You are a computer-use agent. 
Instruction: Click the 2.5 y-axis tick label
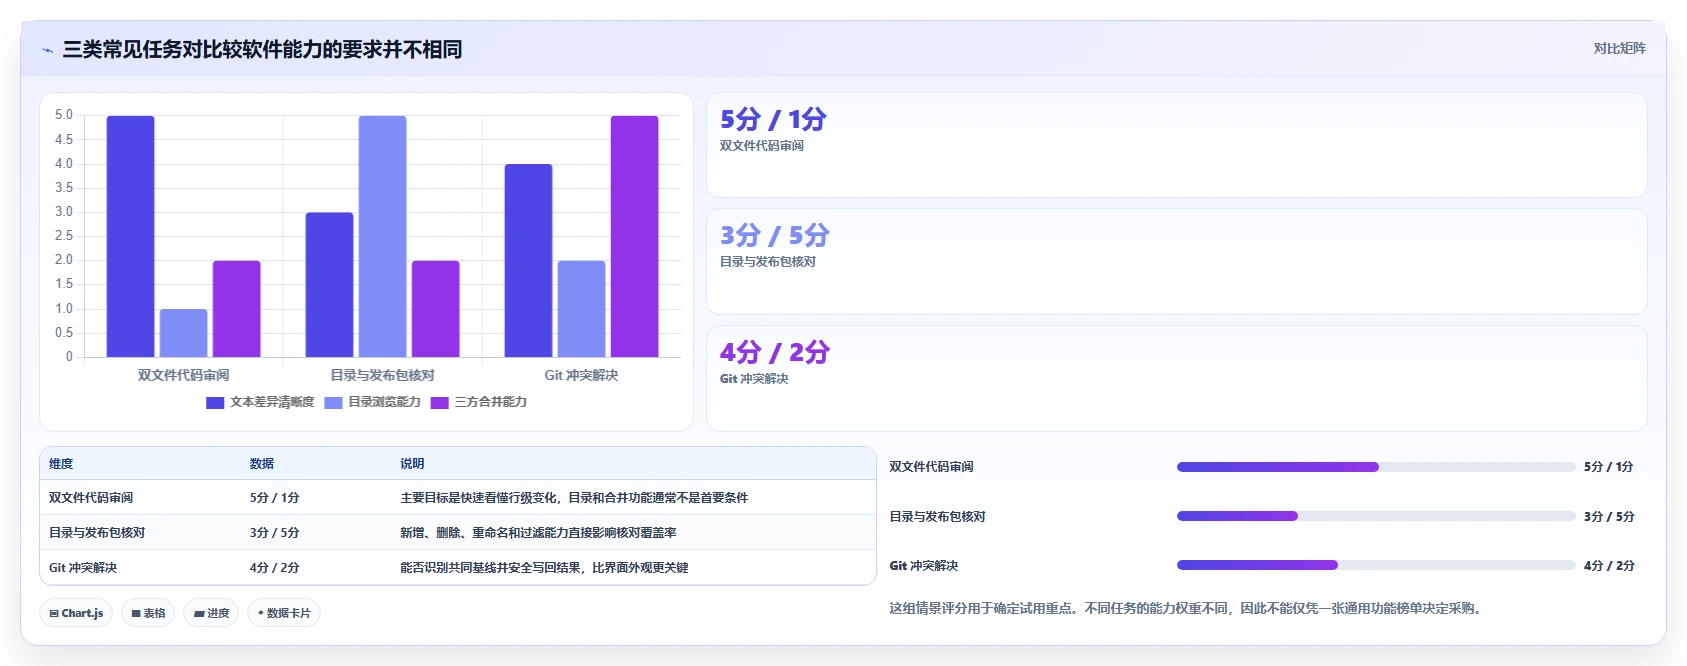63,236
